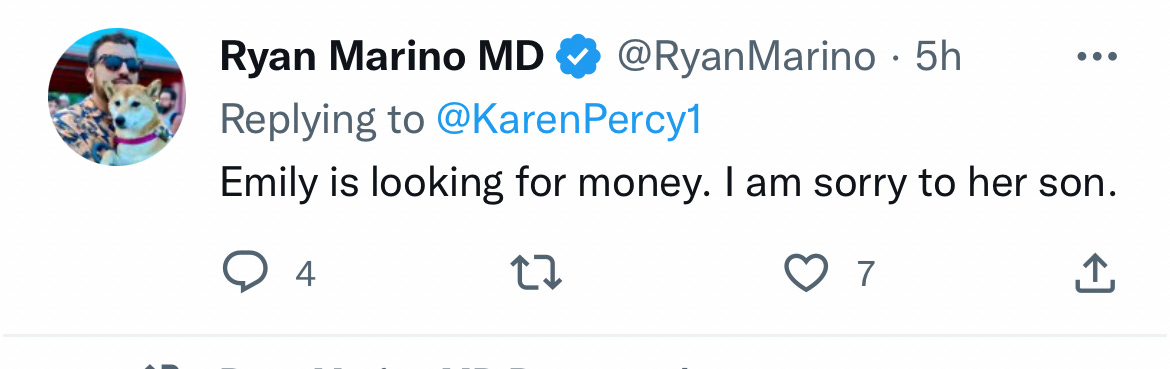Click the 5h timestamp for permalink

(938, 57)
